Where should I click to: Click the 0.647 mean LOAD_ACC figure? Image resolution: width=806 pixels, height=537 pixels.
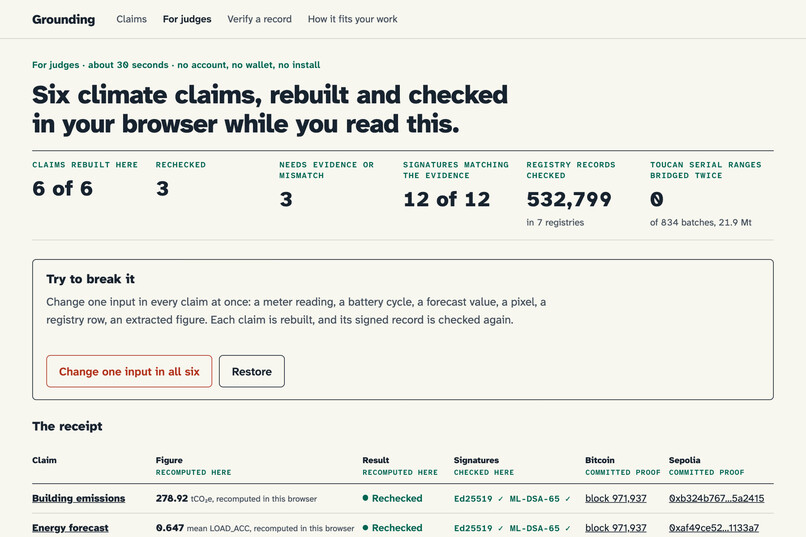click(x=255, y=528)
